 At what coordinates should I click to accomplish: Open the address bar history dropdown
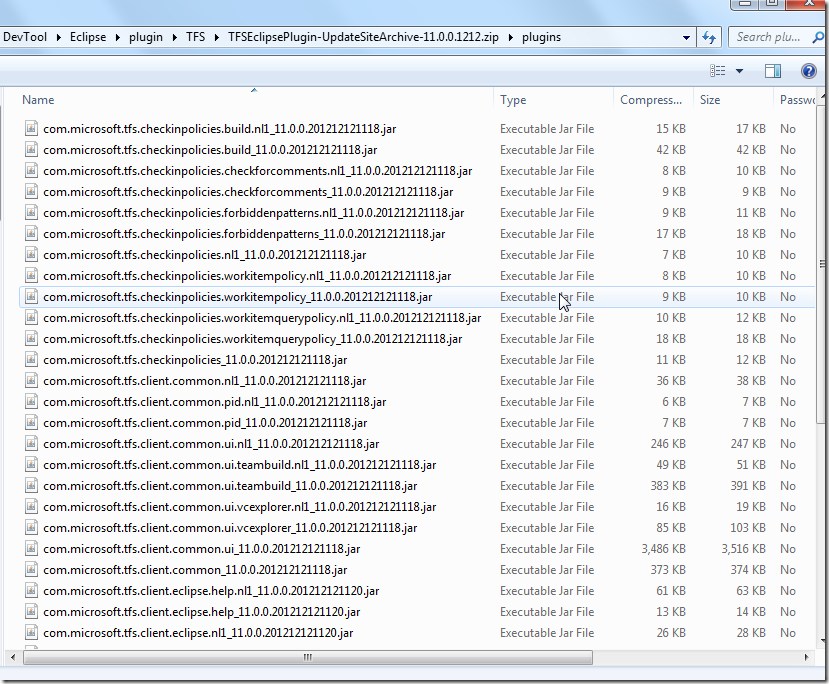click(686, 38)
